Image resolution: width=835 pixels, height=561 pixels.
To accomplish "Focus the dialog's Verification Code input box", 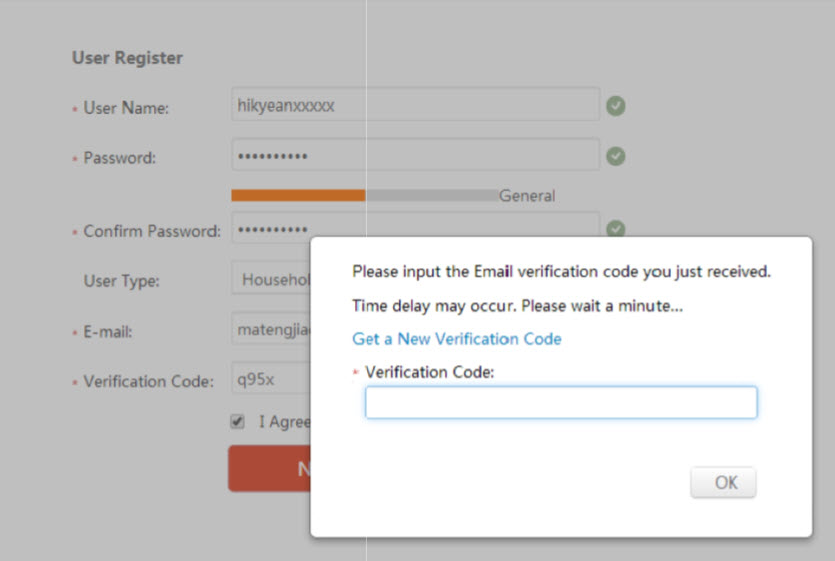I will pyautogui.click(x=560, y=403).
